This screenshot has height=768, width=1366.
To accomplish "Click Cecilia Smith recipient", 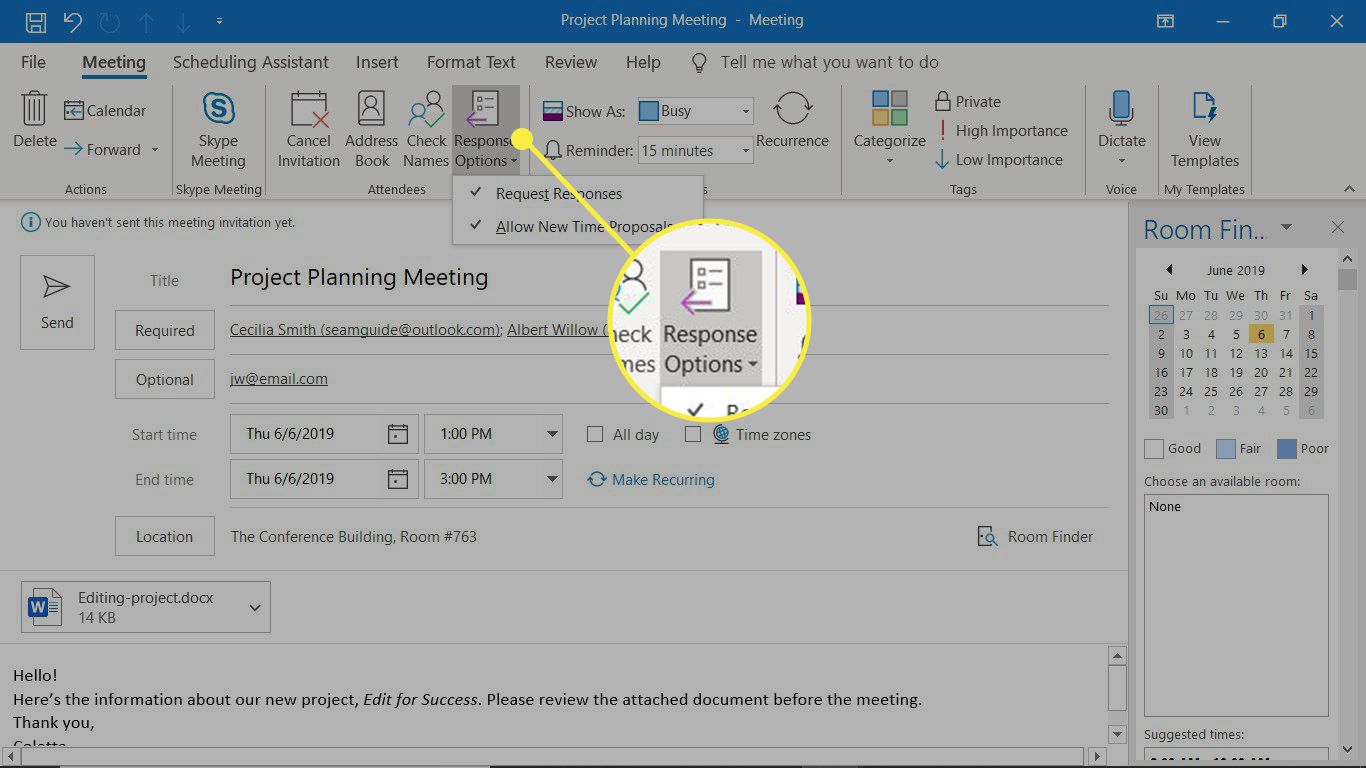I will [x=365, y=330].
